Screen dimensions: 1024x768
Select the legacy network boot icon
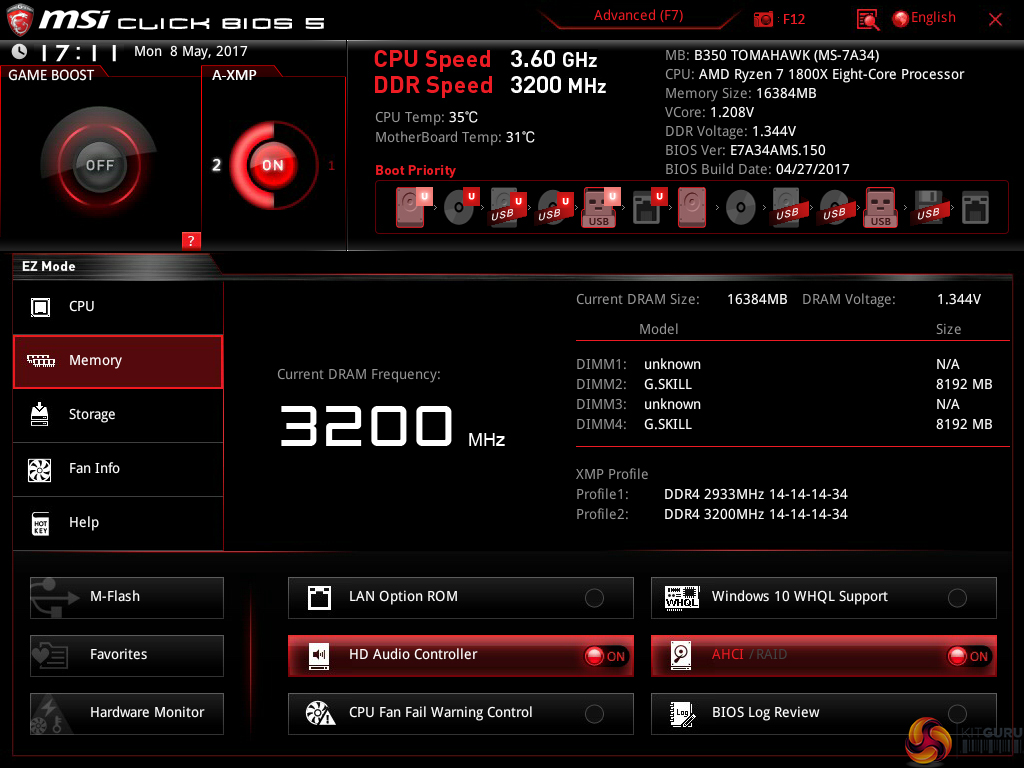point(975,208)
